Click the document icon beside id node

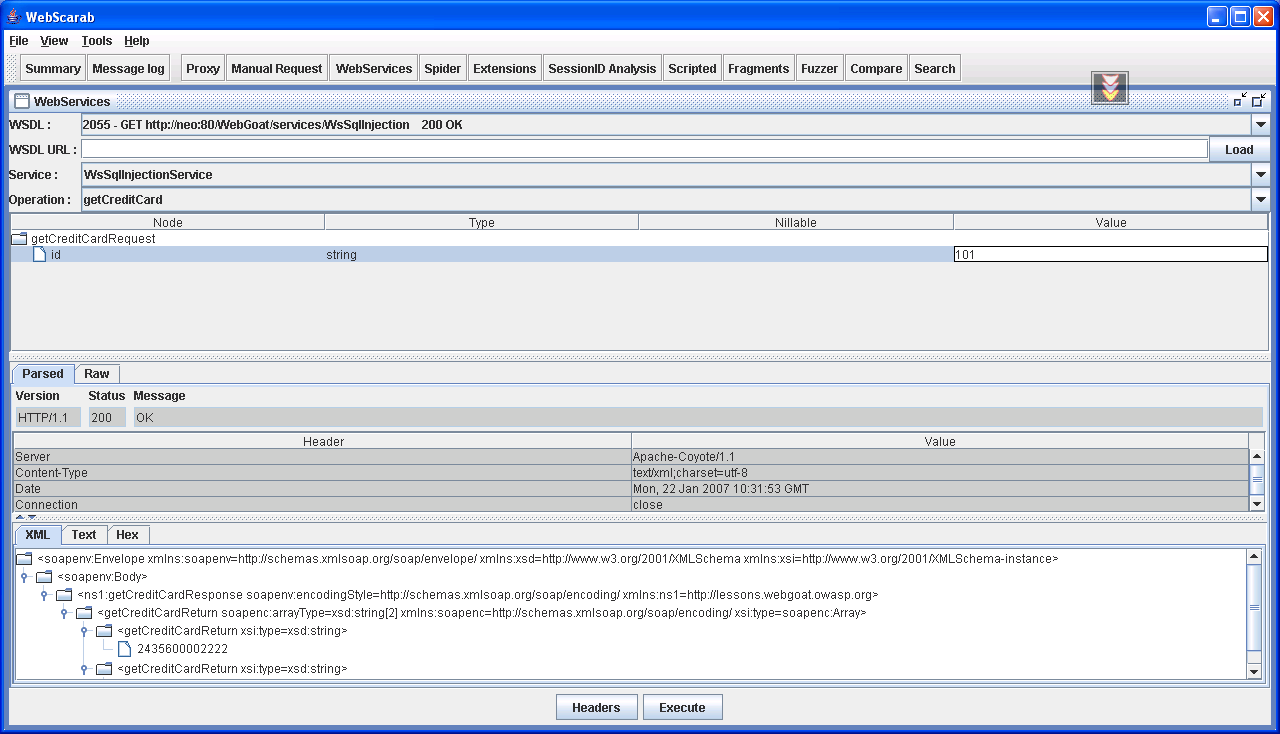(40, 255)
